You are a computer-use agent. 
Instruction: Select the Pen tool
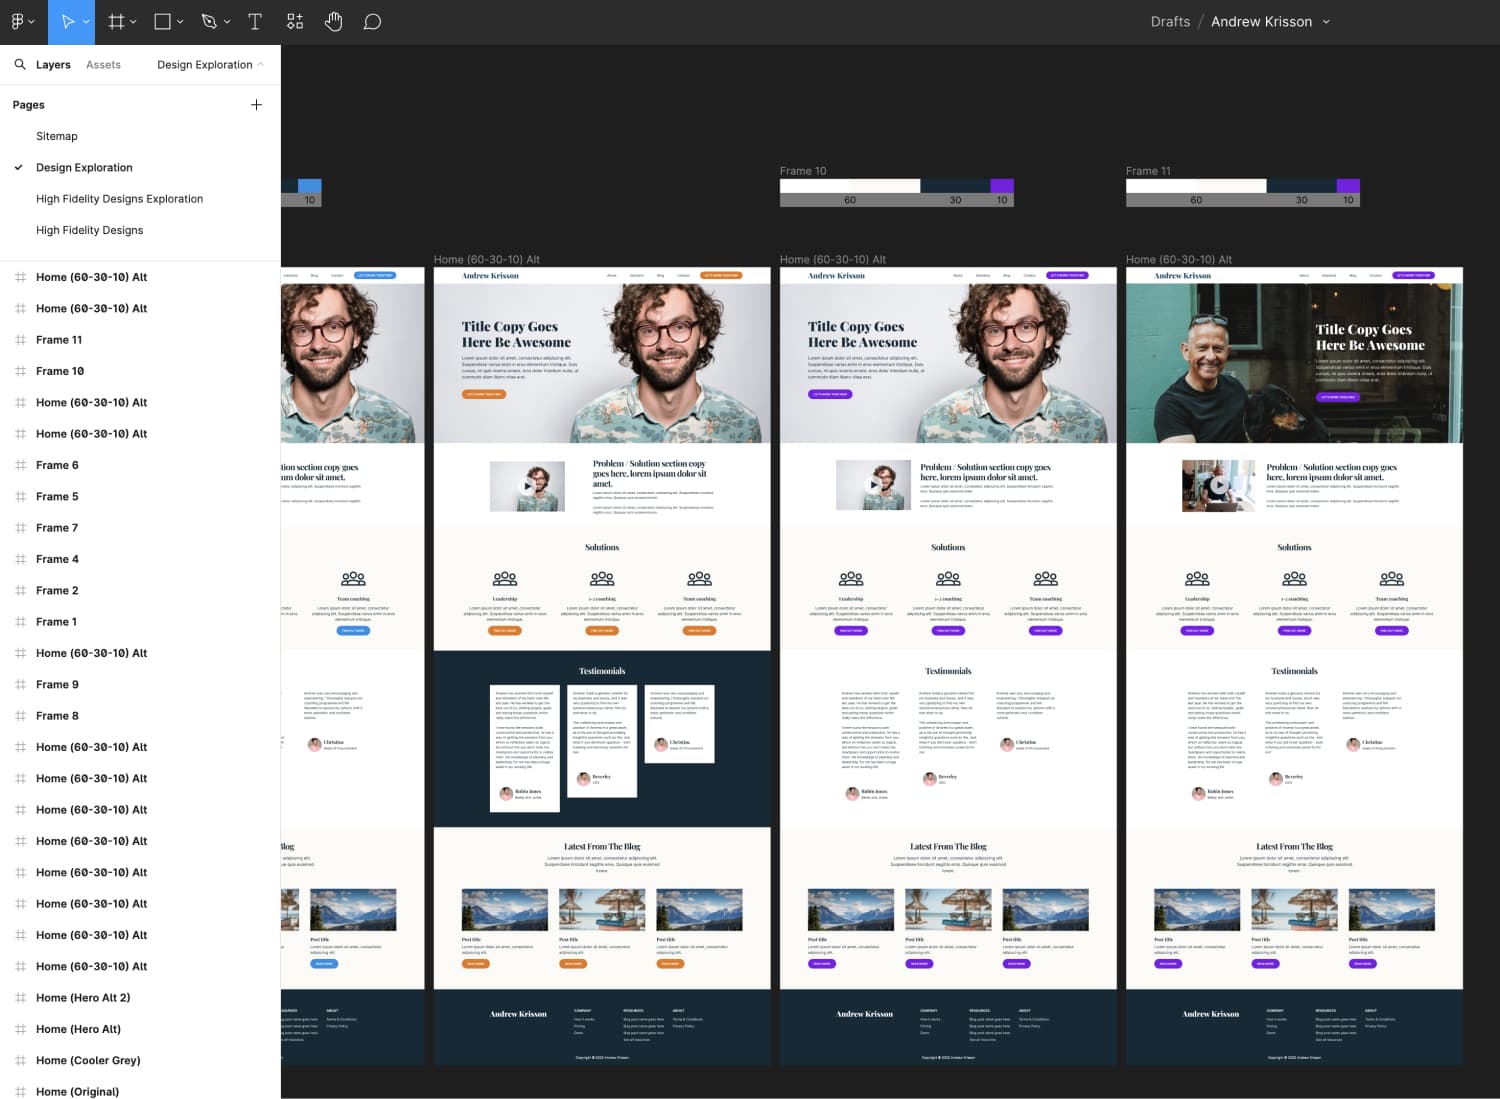[x=209, y=21]
